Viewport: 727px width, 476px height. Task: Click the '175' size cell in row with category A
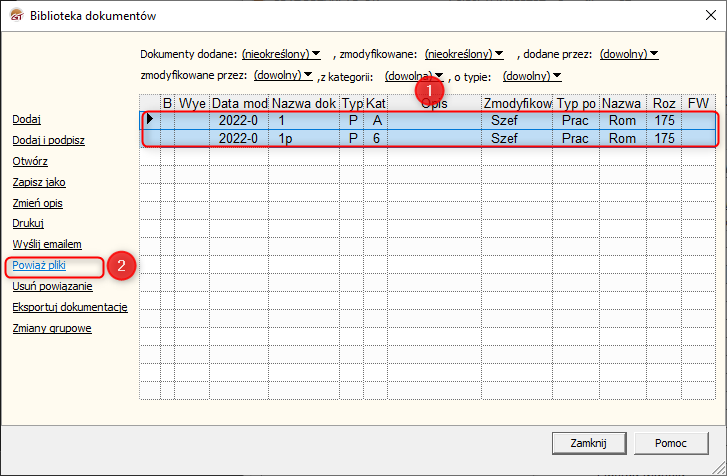664,121
